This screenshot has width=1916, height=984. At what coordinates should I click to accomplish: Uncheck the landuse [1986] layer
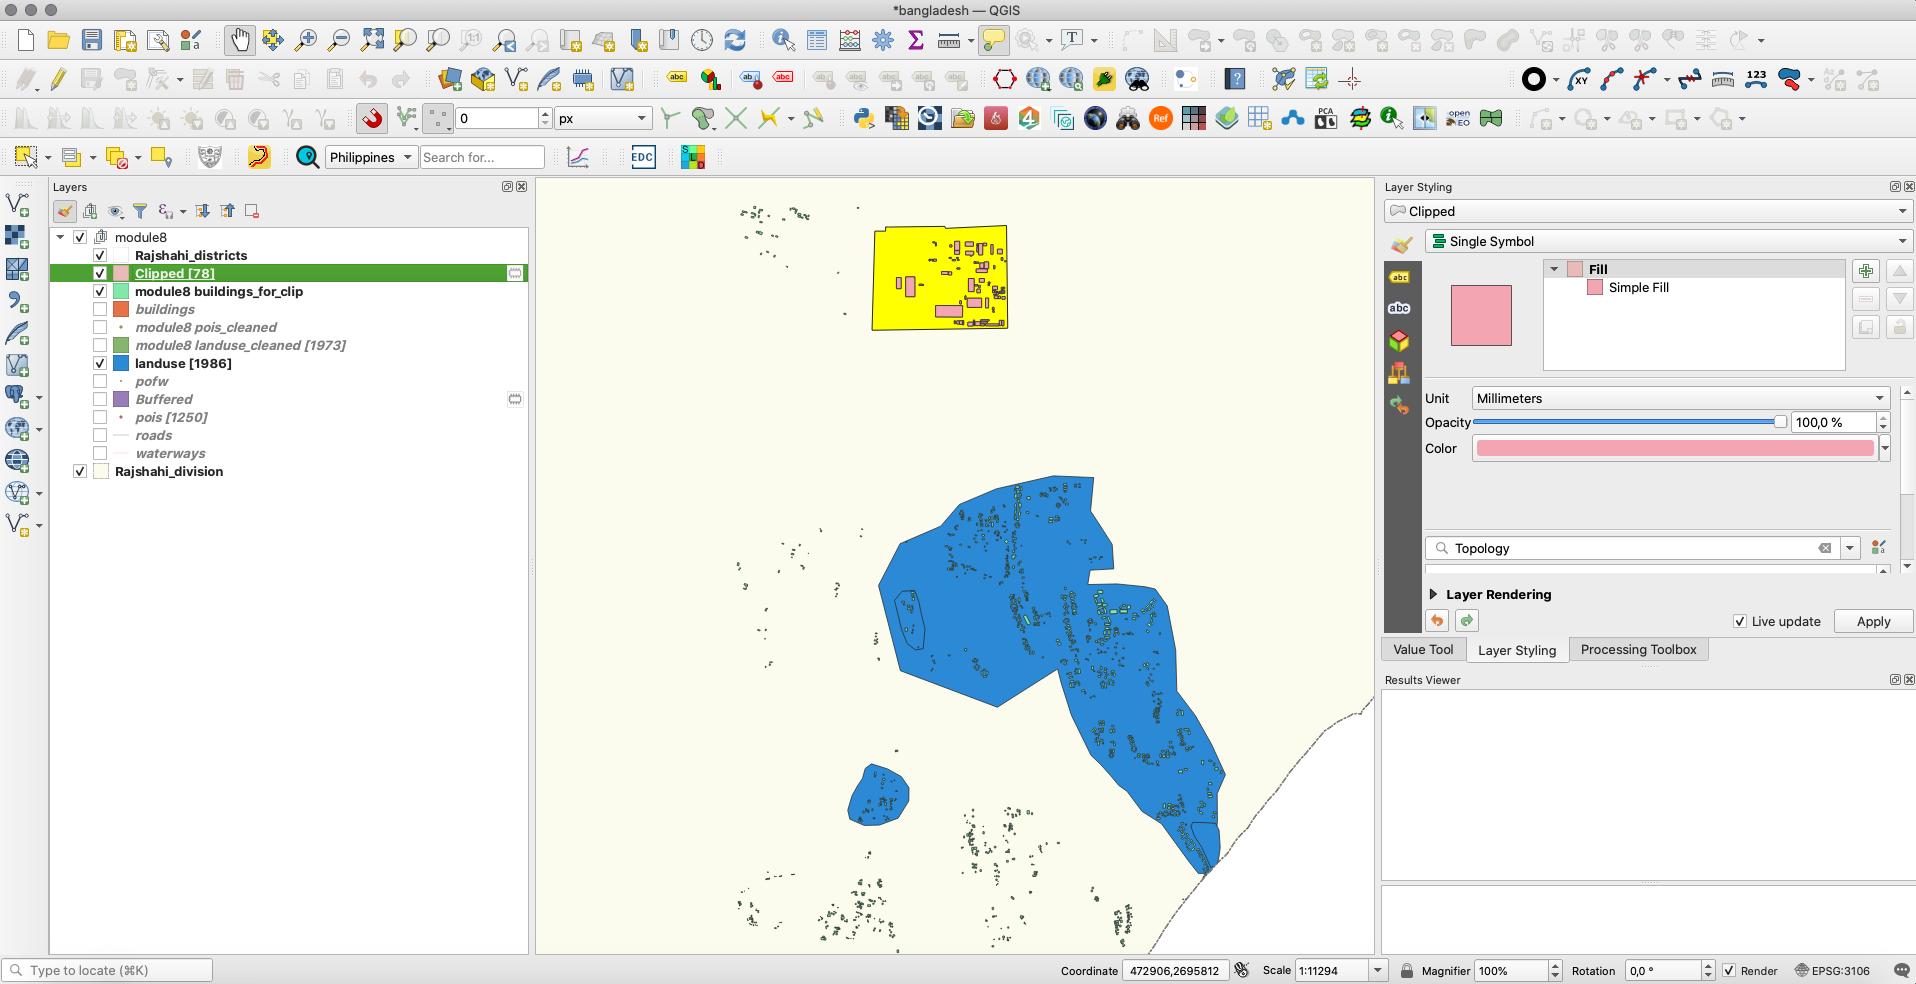click(100, 363)
